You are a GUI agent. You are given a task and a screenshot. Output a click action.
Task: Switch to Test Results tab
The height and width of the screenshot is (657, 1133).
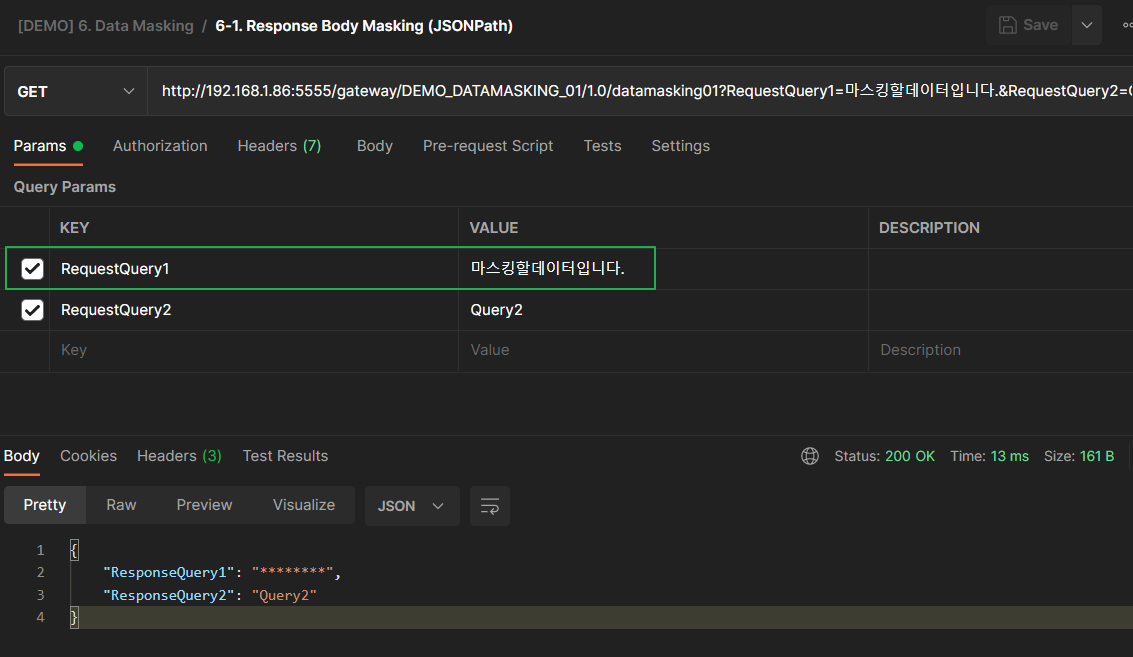[285, 456]
